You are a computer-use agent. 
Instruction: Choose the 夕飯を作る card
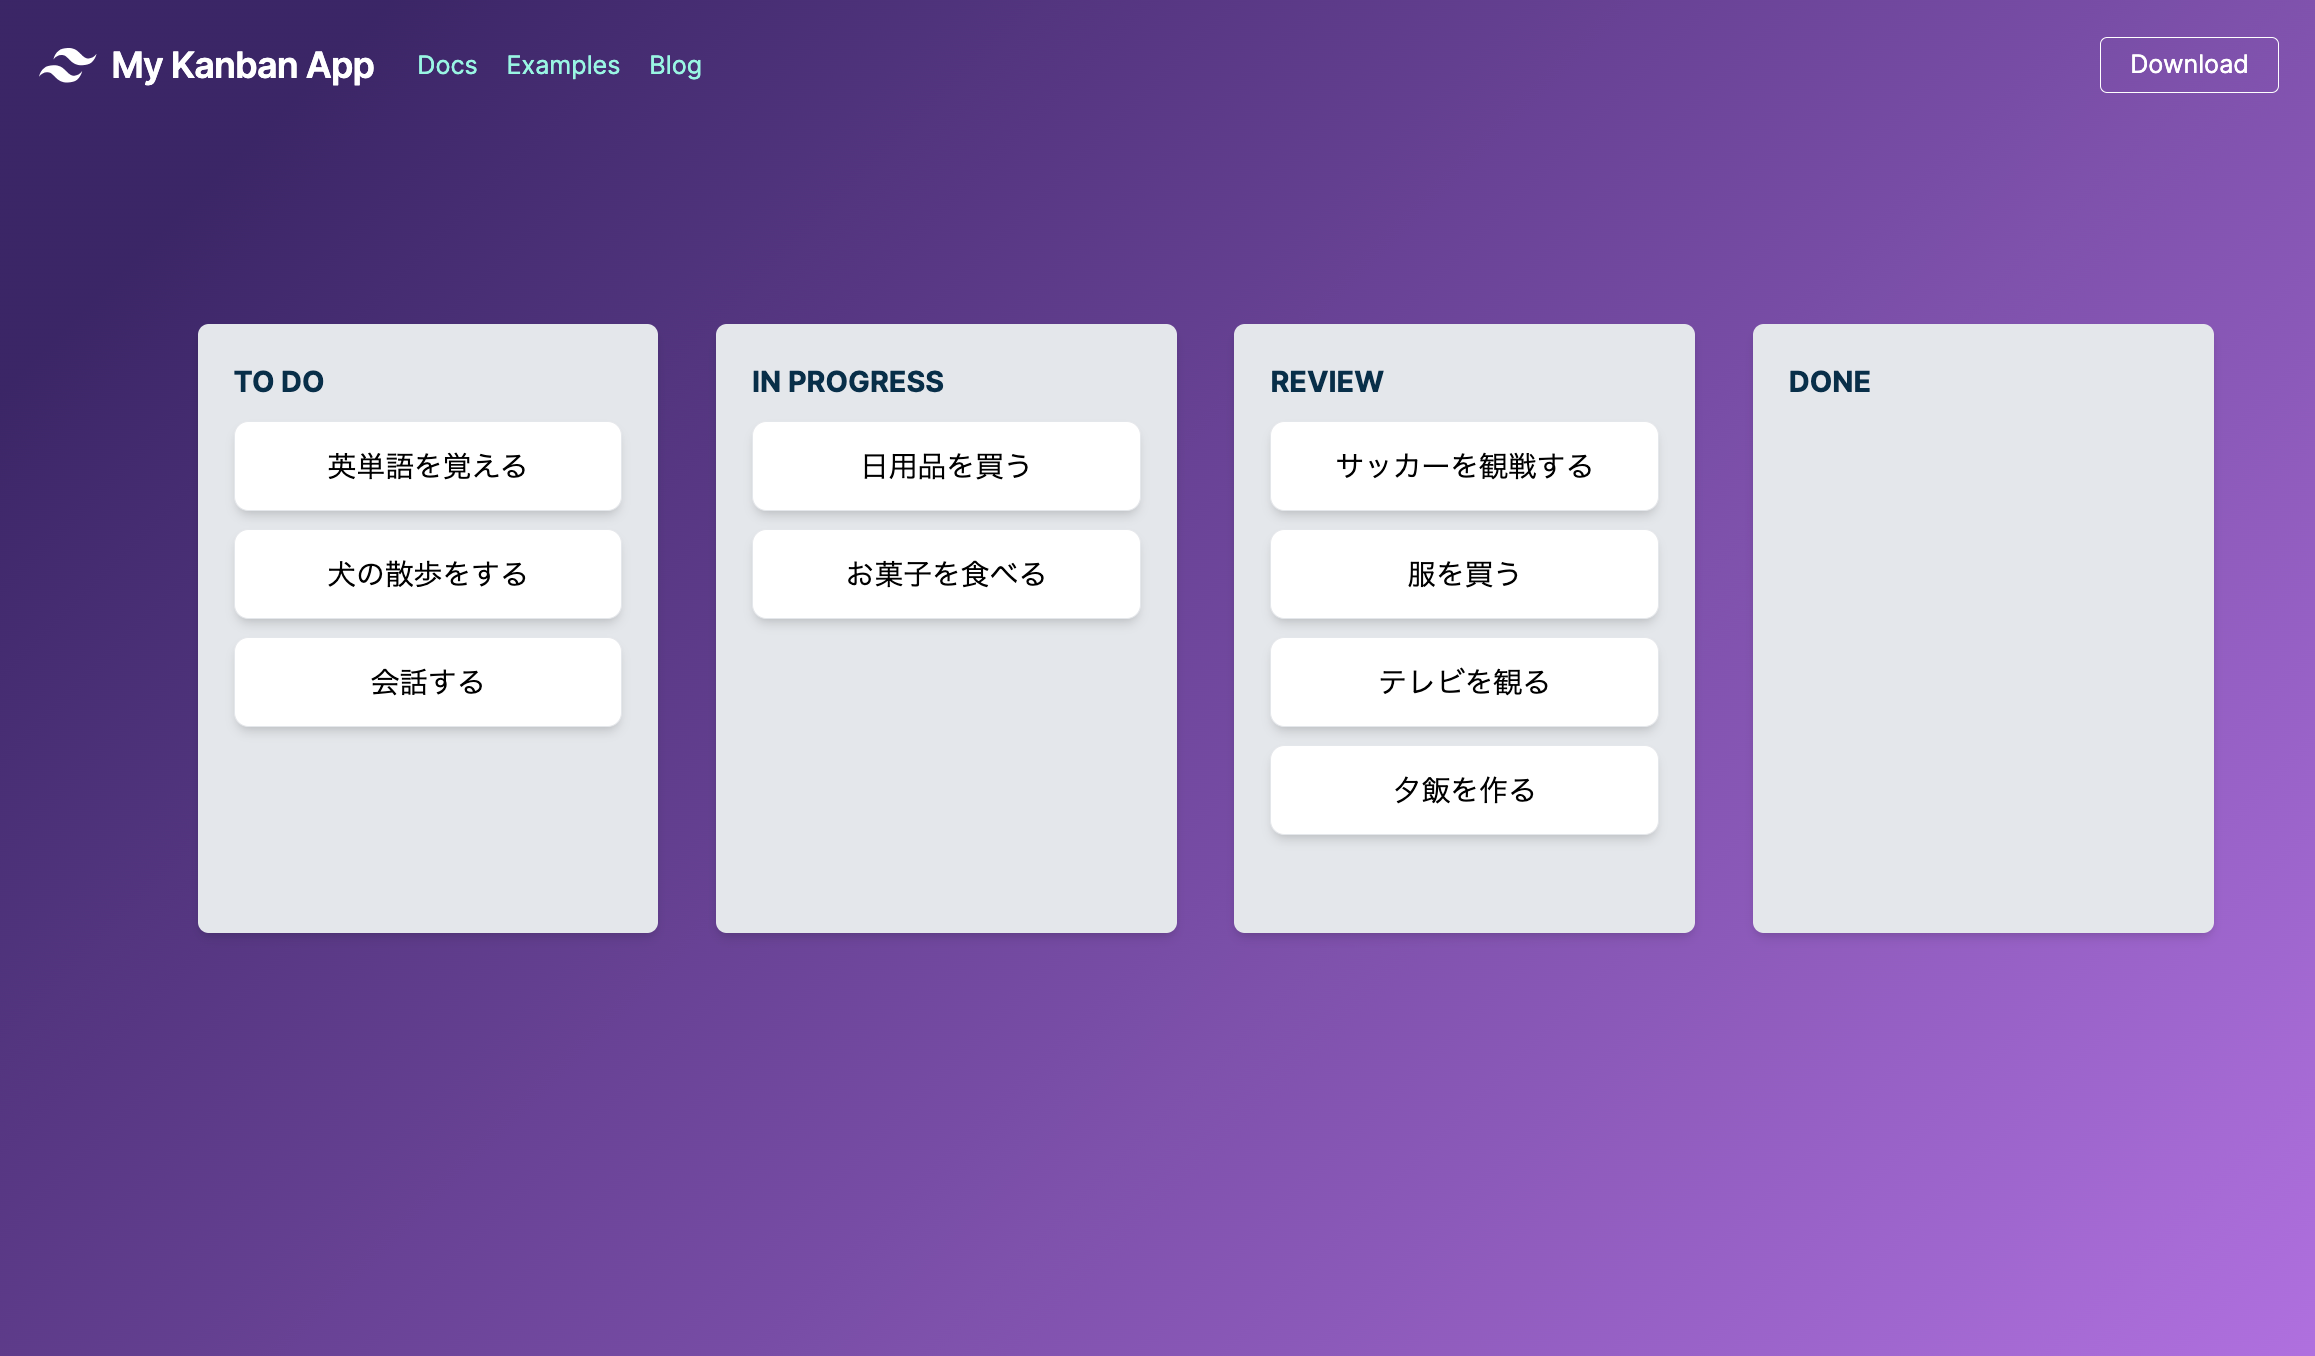click(x=1464, y=790)
